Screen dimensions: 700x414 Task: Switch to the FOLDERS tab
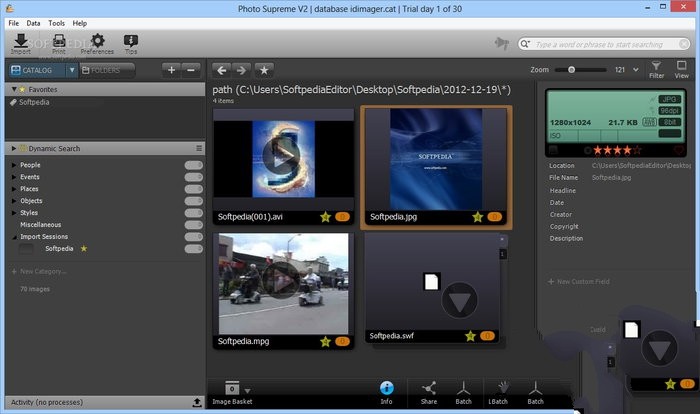tap(107, 70)
